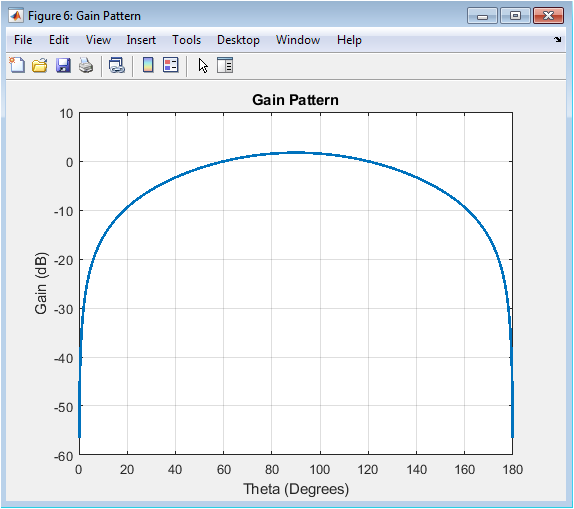Screen dimensions: 574x509
Task: Click the x-axis tick label 140
Action: point(416,469)
